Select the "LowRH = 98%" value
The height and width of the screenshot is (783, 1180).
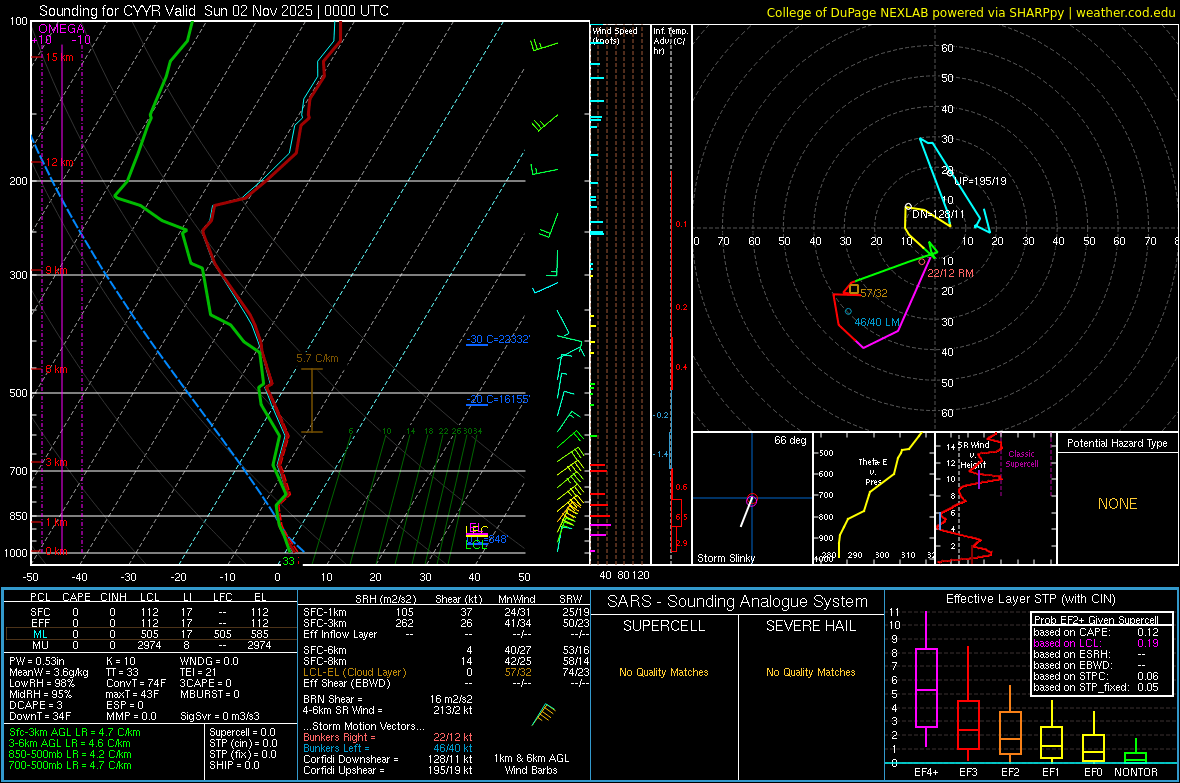pyautogui.click(x=42, y=683)
